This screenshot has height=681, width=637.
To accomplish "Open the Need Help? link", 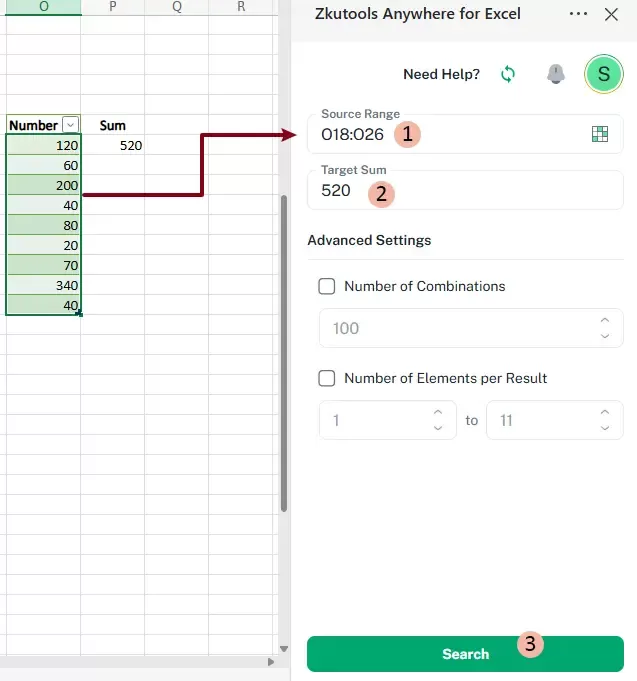I will (441, 74).
